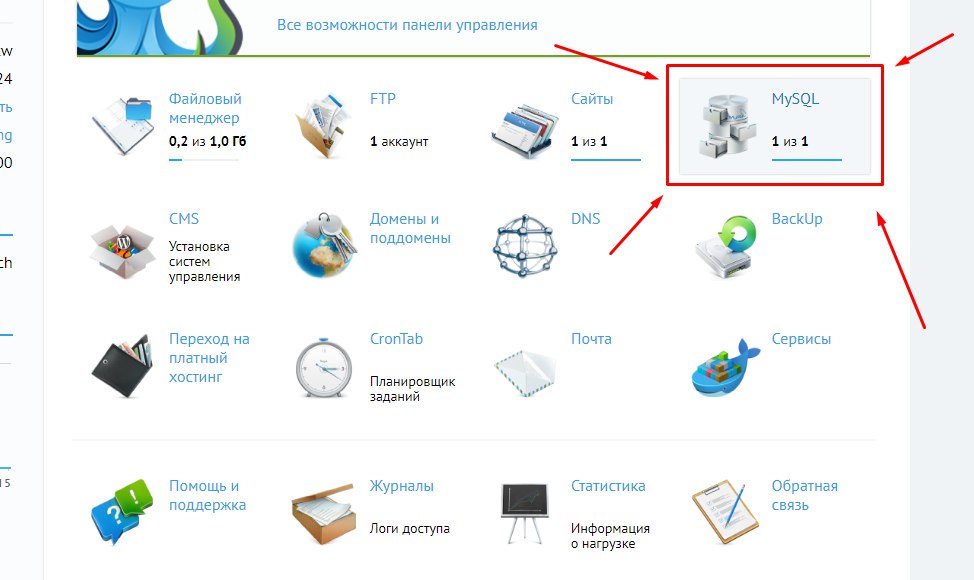This screenshot has height=580, width=974.
Task: Click the file manager disk usage progress bar
Action: click(204, 160)
